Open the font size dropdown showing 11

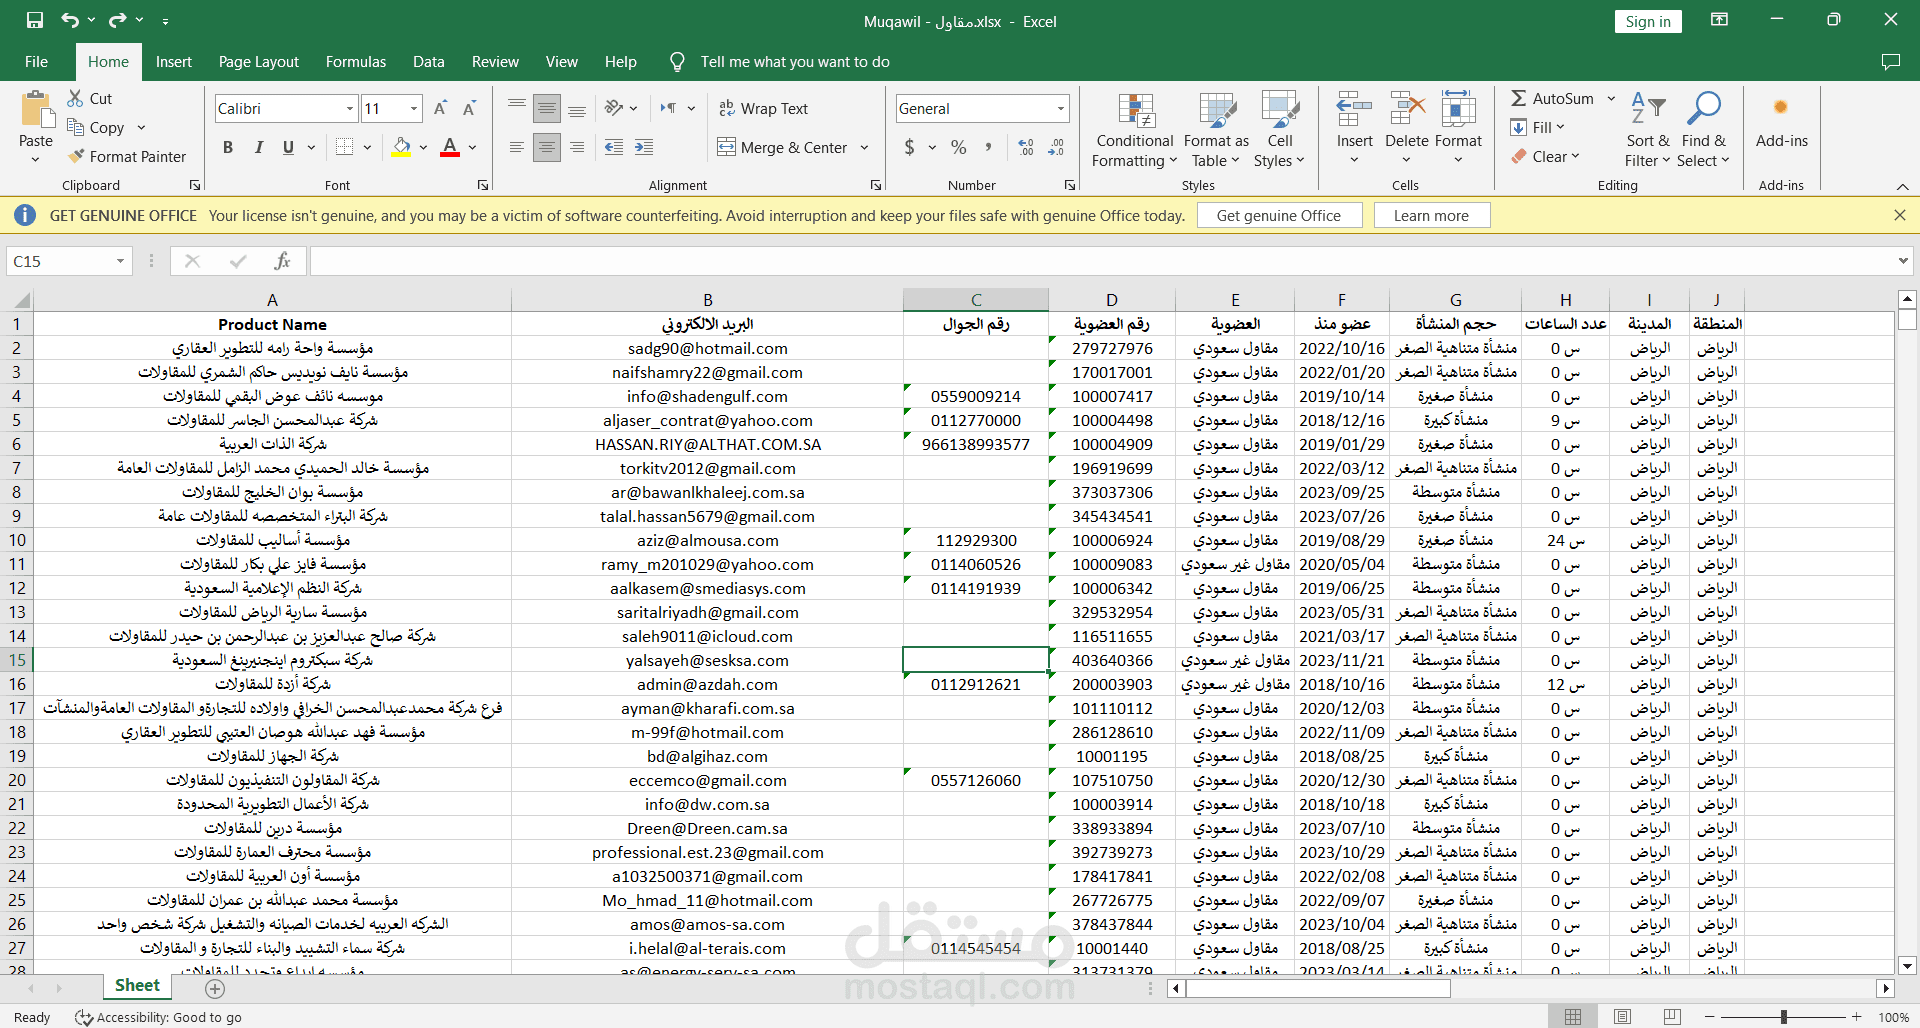[414, 108]
